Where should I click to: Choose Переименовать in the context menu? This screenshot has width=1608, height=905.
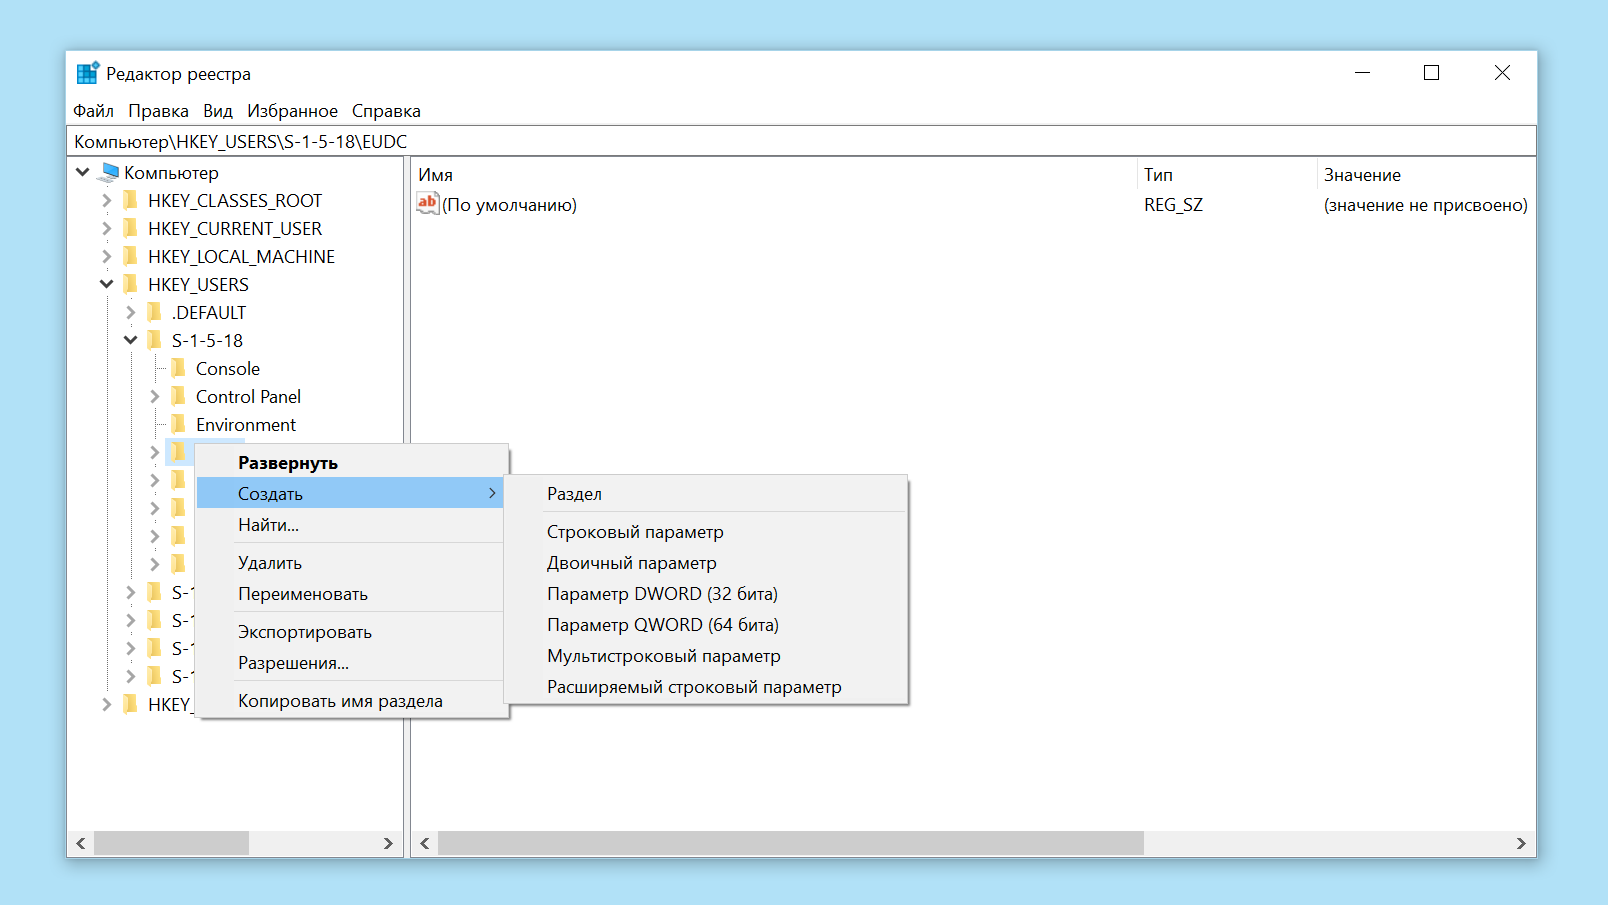pos(350,593)
